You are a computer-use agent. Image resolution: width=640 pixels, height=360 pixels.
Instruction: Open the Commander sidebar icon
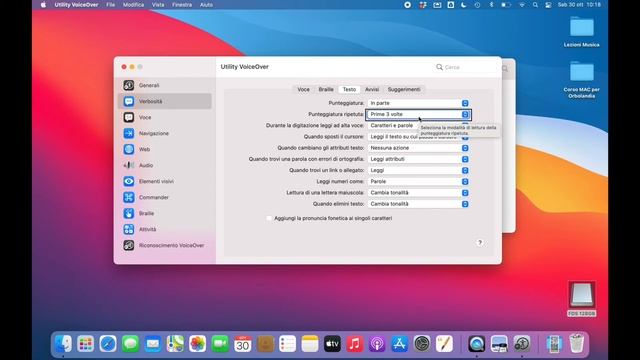[129, 197]
